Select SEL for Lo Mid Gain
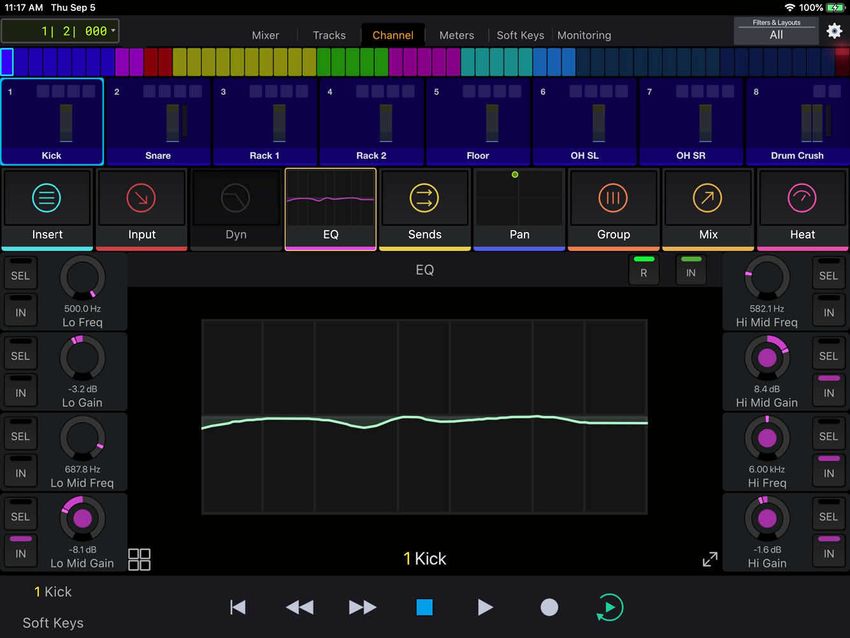 coord(21,513)
